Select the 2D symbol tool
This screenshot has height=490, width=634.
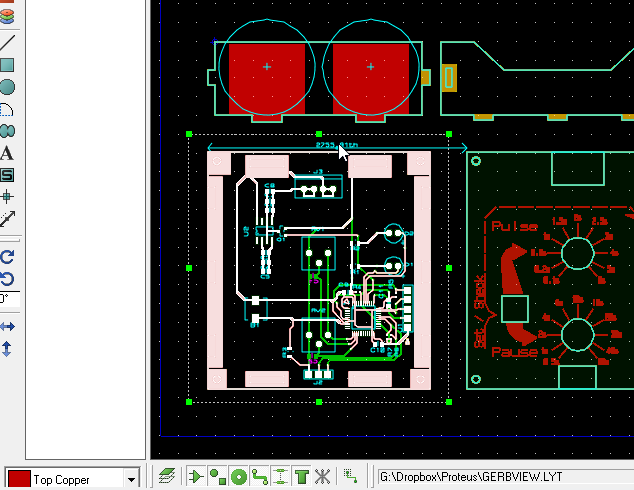[6, 175]
